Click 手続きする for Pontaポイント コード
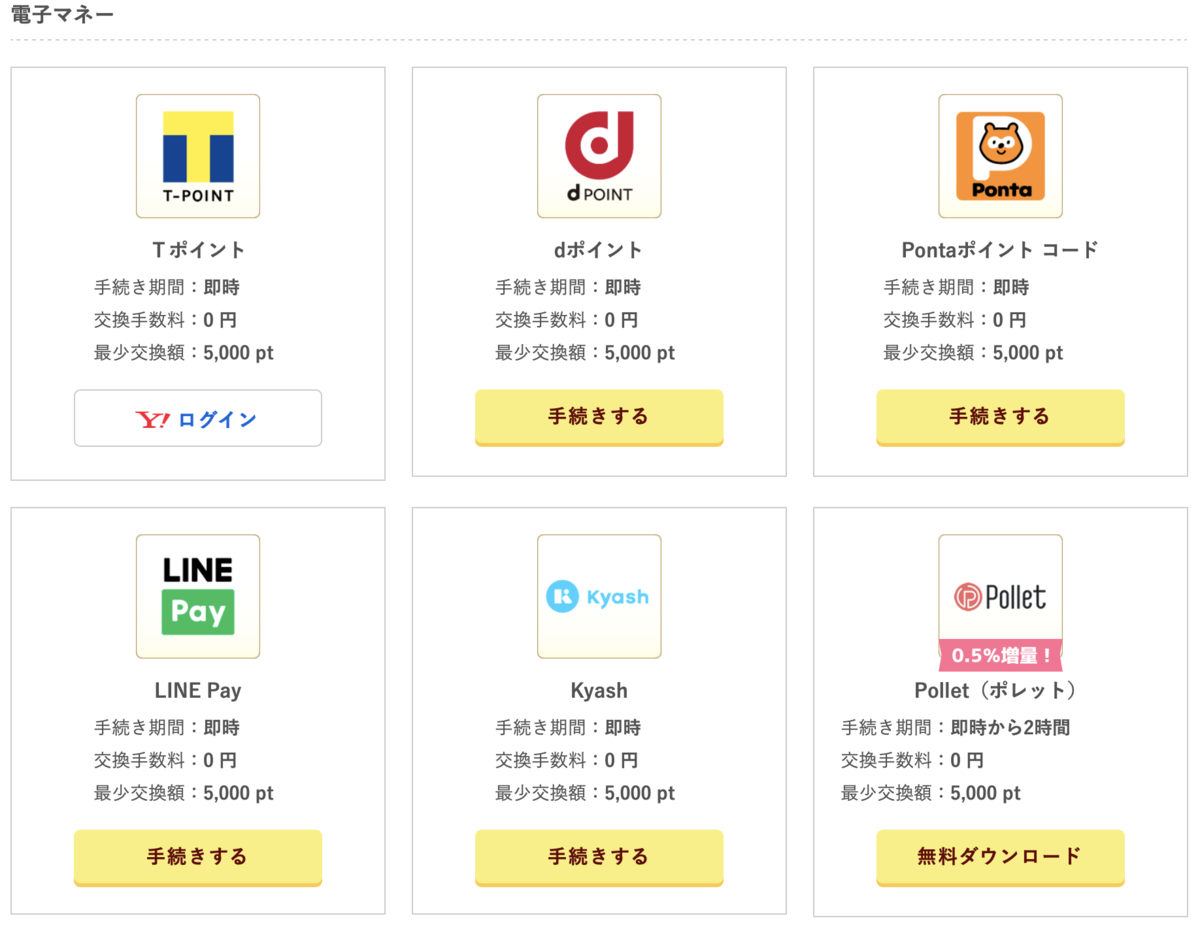Screen dimensions: 1200x929 pyautogui.click(x=1000, y=418)
